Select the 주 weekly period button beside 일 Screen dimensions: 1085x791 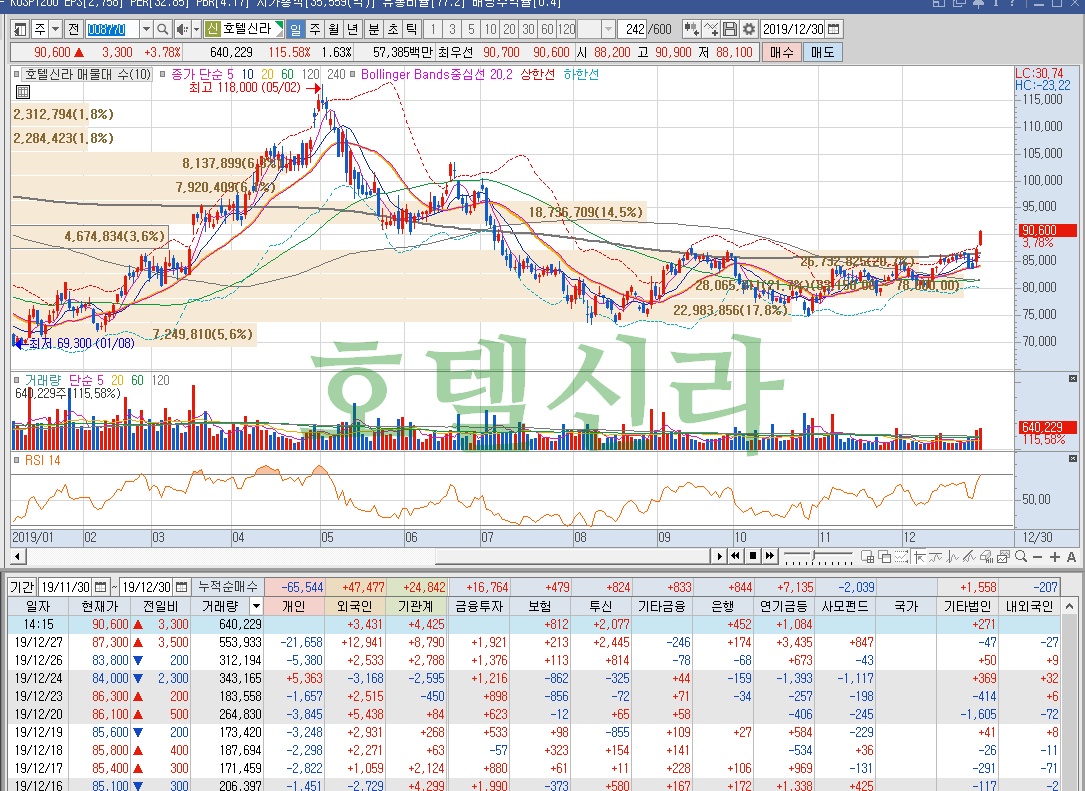click(x=315, y=29)
